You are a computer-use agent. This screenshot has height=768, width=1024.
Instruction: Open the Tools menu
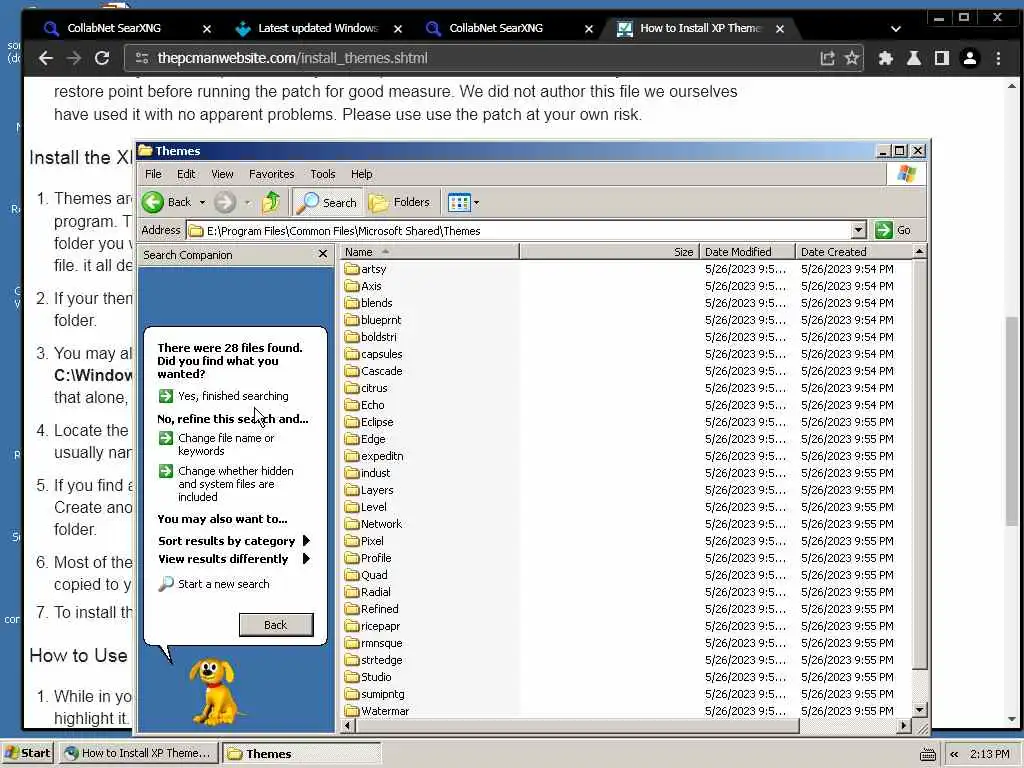pyautogui.click(x=323, y=174)
